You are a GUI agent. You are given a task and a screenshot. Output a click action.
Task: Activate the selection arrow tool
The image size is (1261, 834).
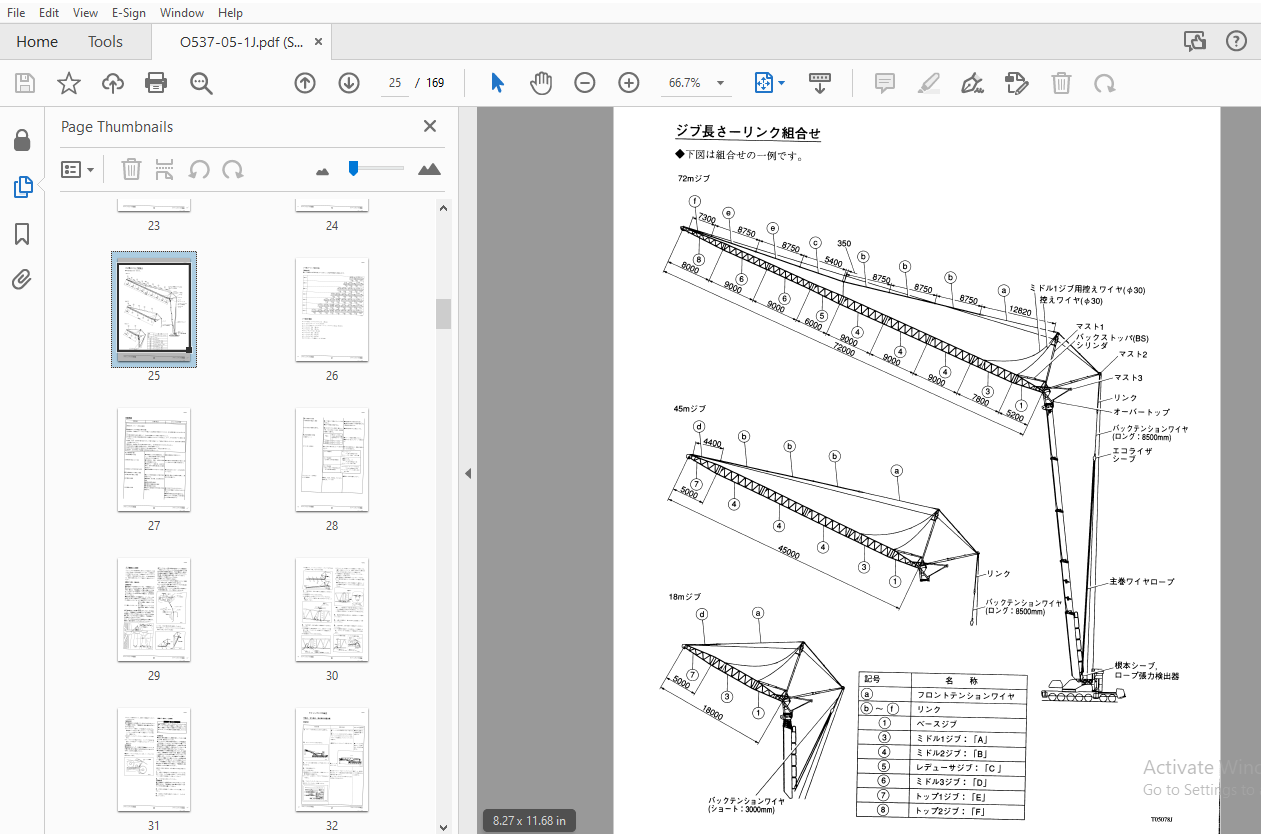tap(497, 83)
